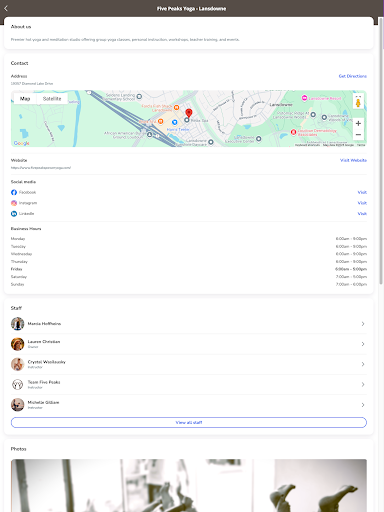Expand Team Five Peaks staff row

[363, 385]
